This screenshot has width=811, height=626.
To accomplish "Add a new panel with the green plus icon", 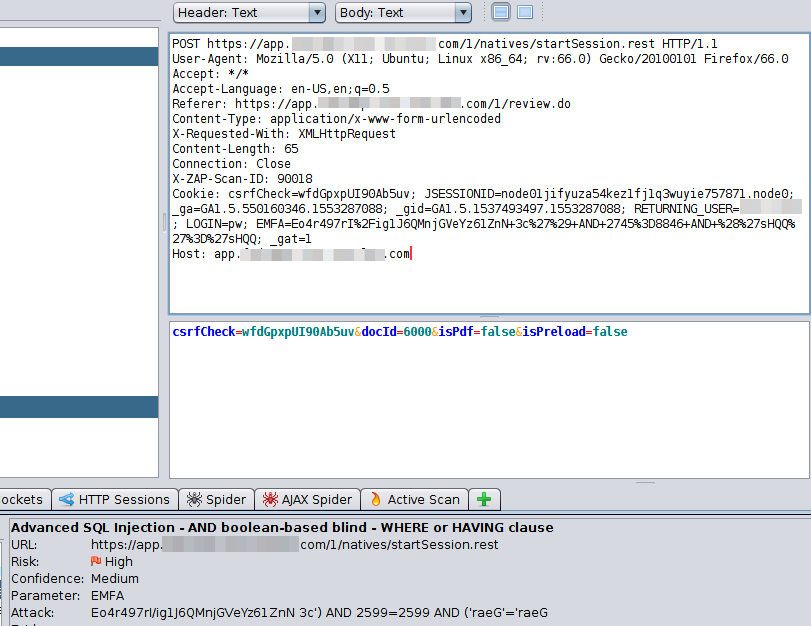I will (484, 498).
